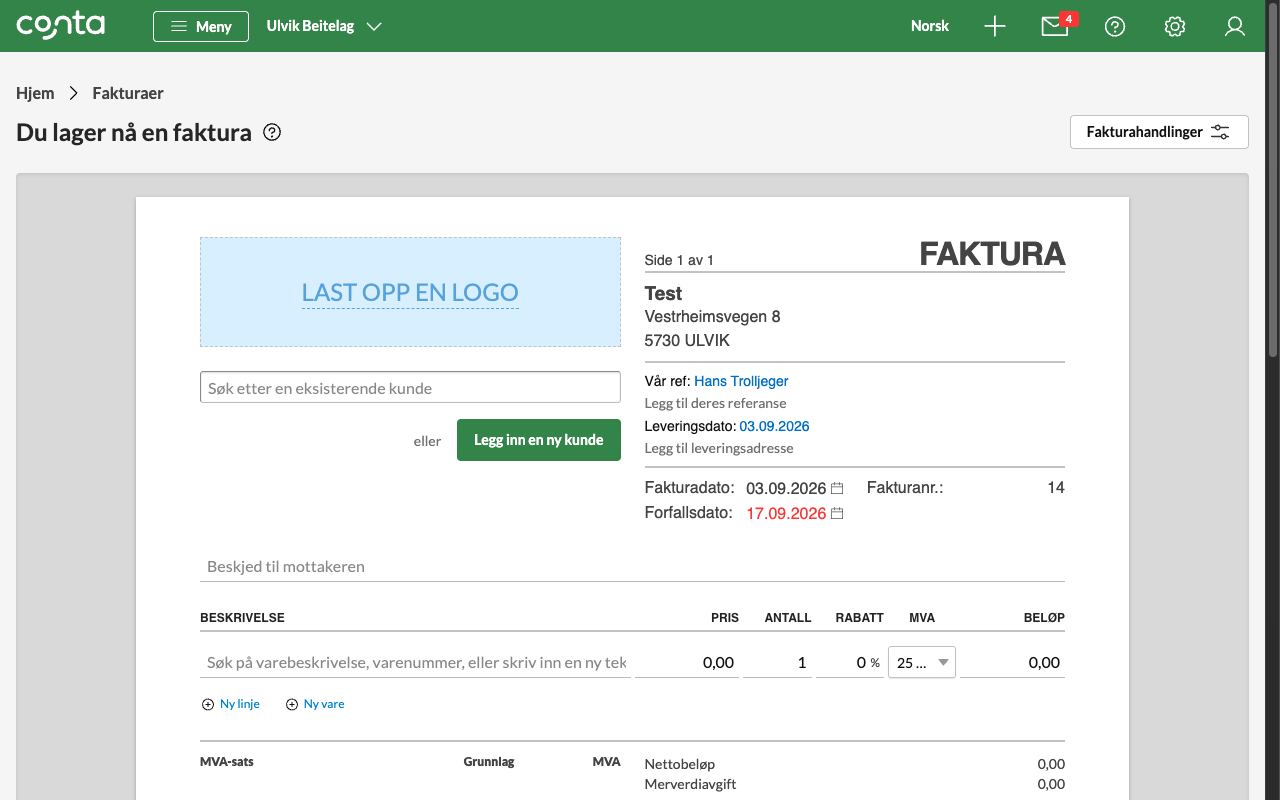Click LAST OPP EN LOGO upload area
Screen dimensions: 1280x800
pos(410,292)
